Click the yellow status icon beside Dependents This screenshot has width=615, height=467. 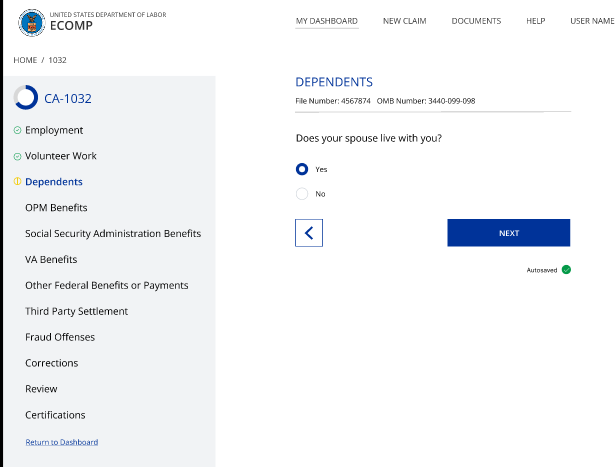click(17, 182)
